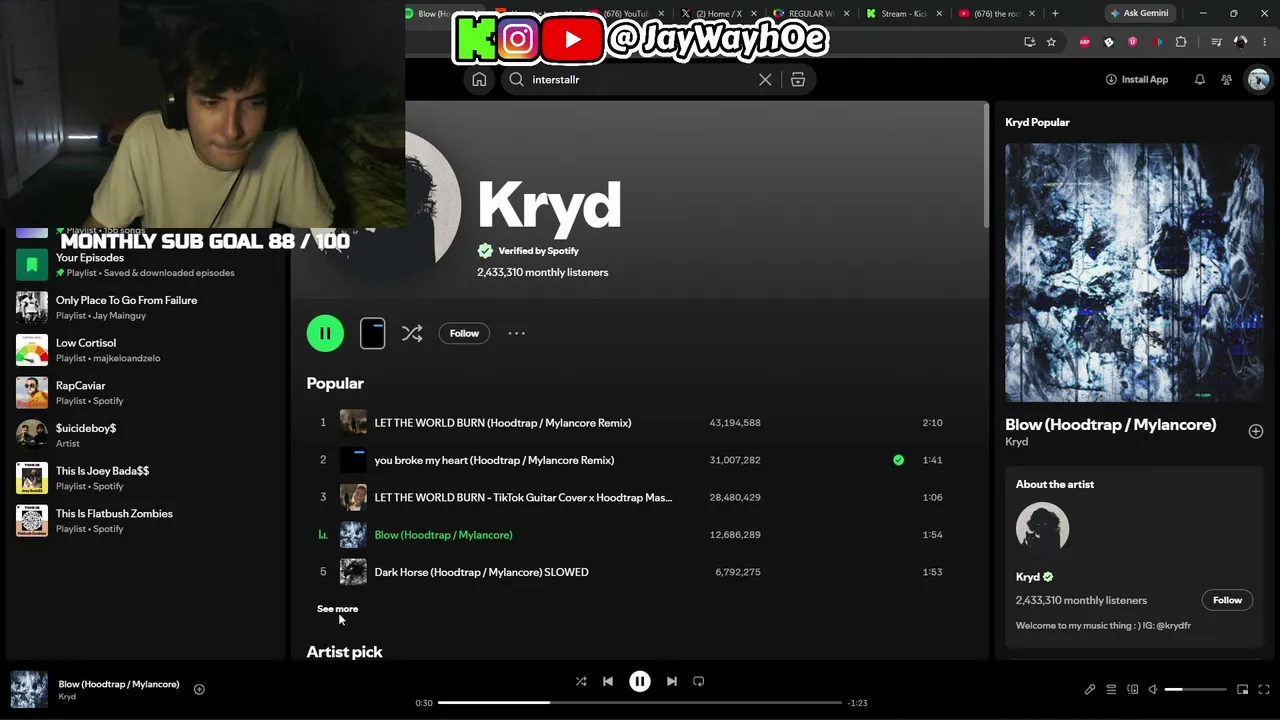Pause playback with the large green button

pos(325,333)
